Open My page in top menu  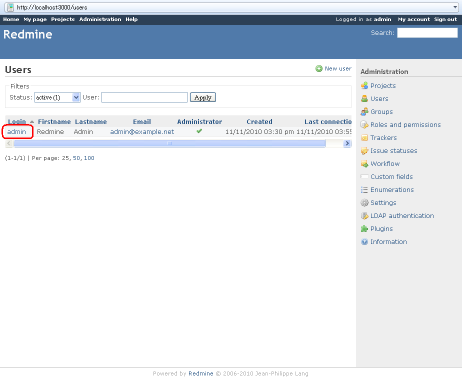point(35,19)
